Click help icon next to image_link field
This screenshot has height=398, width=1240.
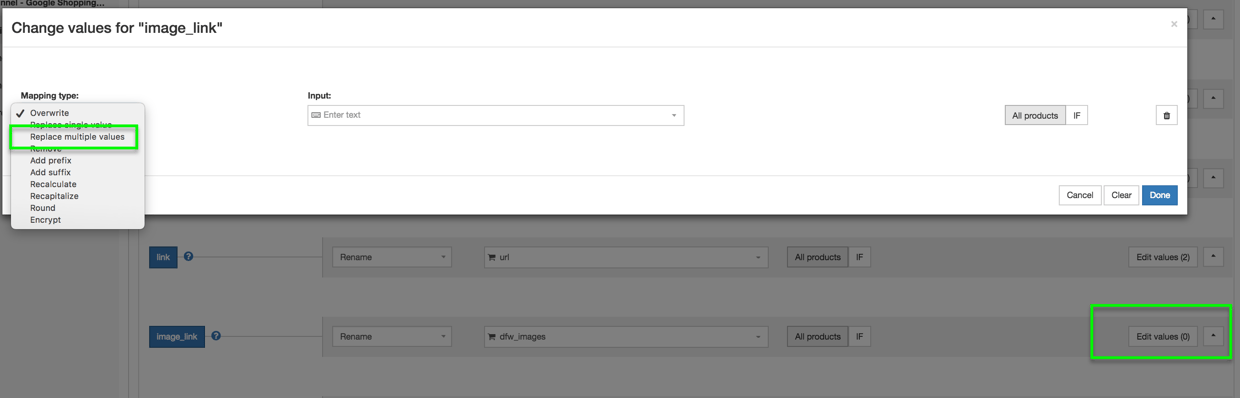click(216, 336)
